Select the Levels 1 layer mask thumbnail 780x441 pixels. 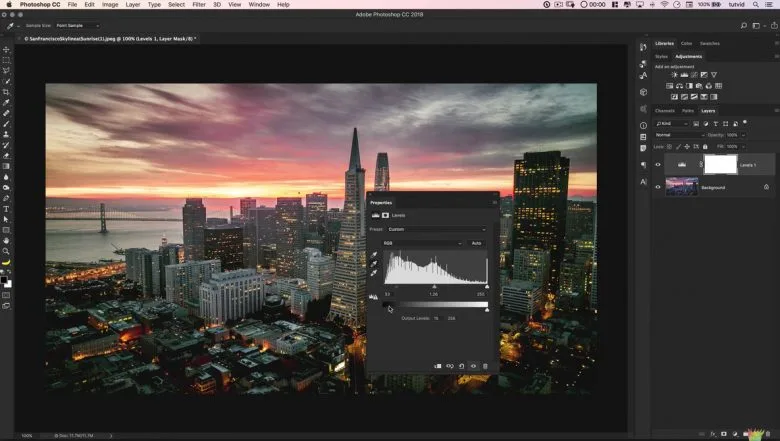pyautogui.click(x=720, y=164)
